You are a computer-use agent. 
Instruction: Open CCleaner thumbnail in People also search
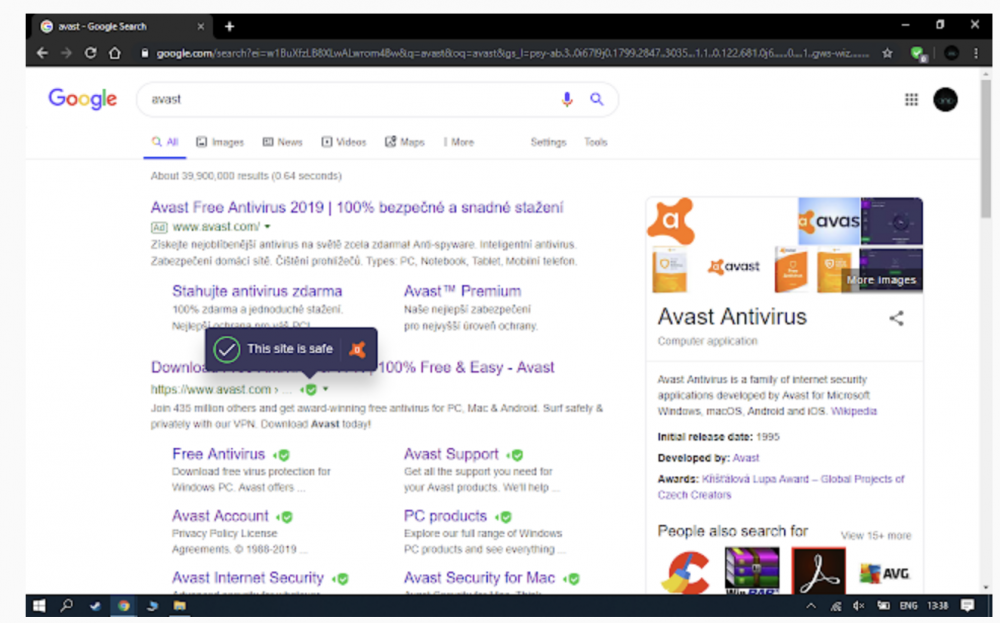pos(686,572)
